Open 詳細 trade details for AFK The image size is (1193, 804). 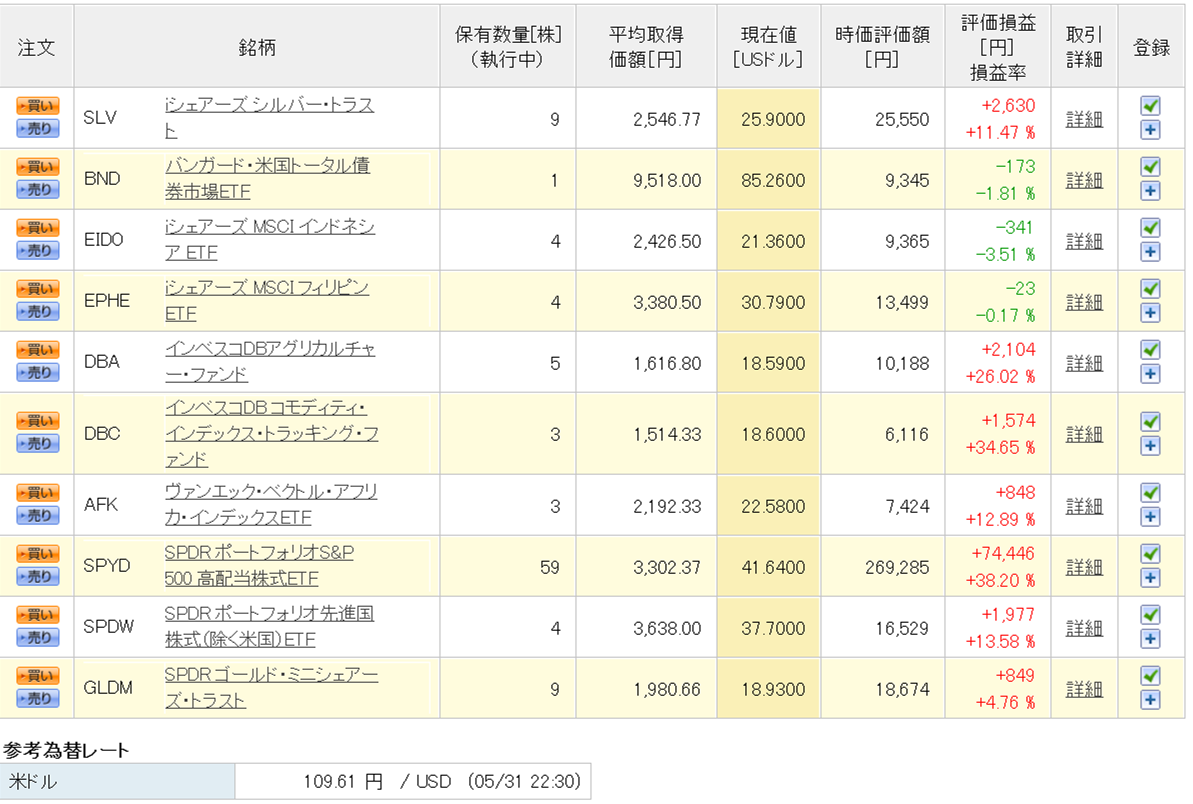coord(1084,505)
